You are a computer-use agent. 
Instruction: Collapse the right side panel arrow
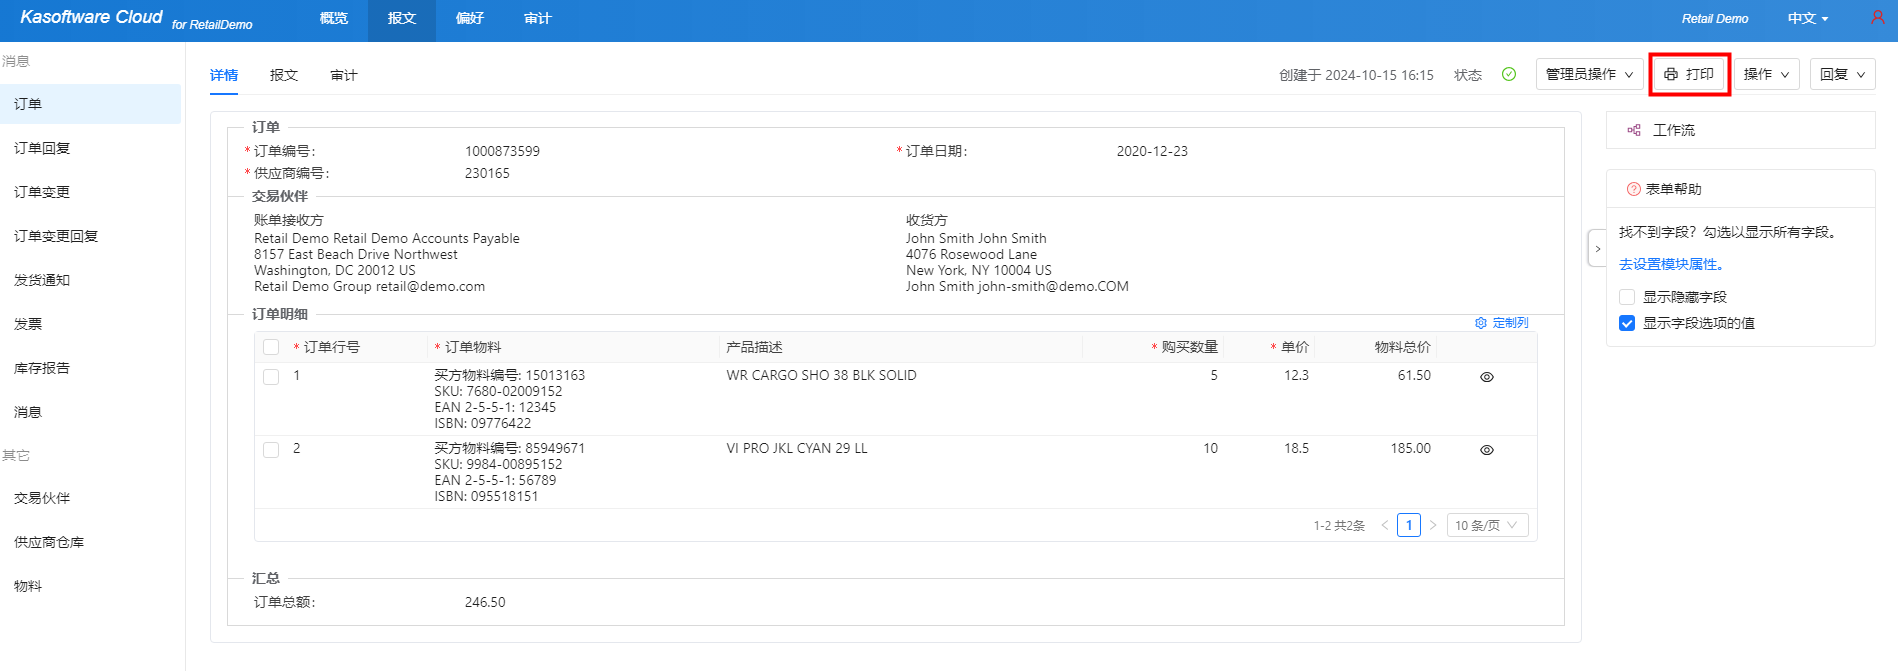pyautogui.click(x=1597, y=249)
